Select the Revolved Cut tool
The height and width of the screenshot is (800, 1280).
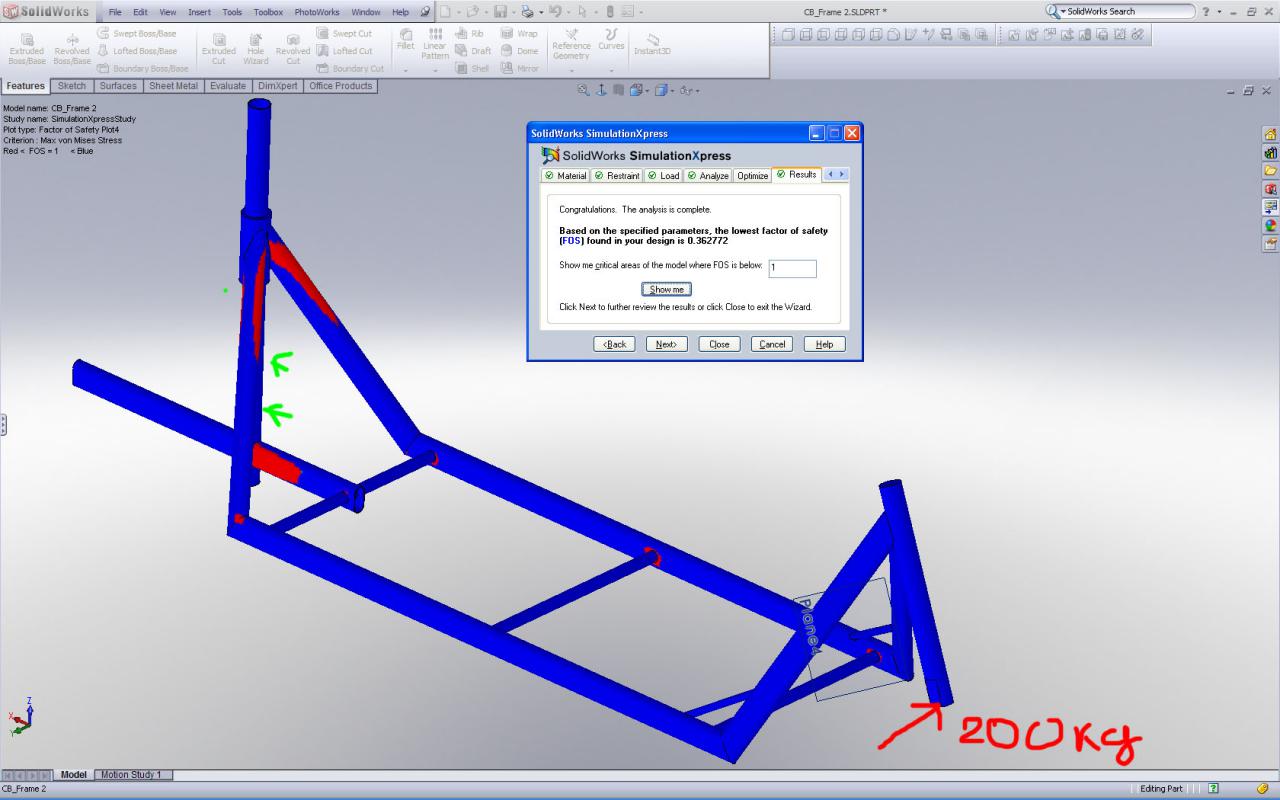(293, 47)
